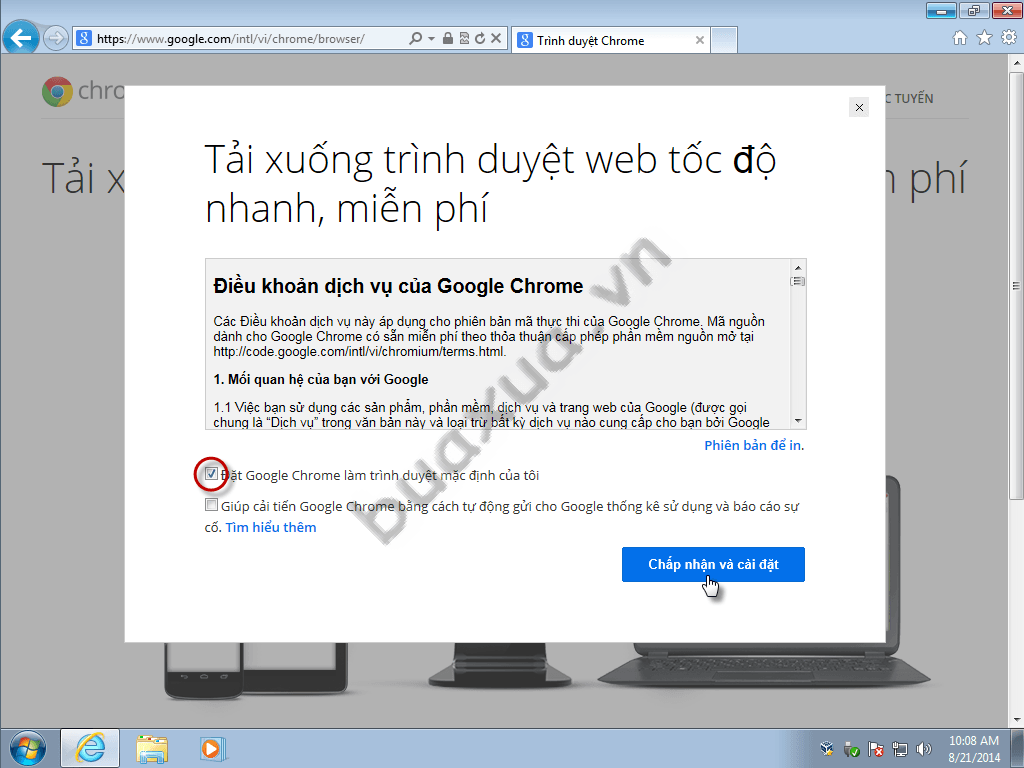Click Safely Remove Hardware tray icon

tap(851, 749)
